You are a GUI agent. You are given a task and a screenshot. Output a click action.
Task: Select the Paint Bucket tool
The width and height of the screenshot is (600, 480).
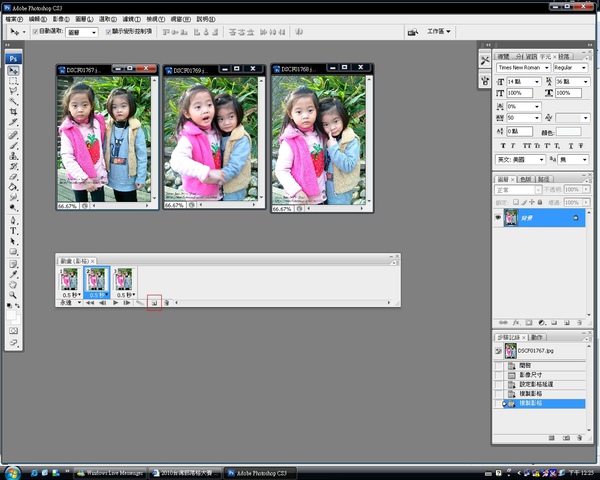point(13,187)
